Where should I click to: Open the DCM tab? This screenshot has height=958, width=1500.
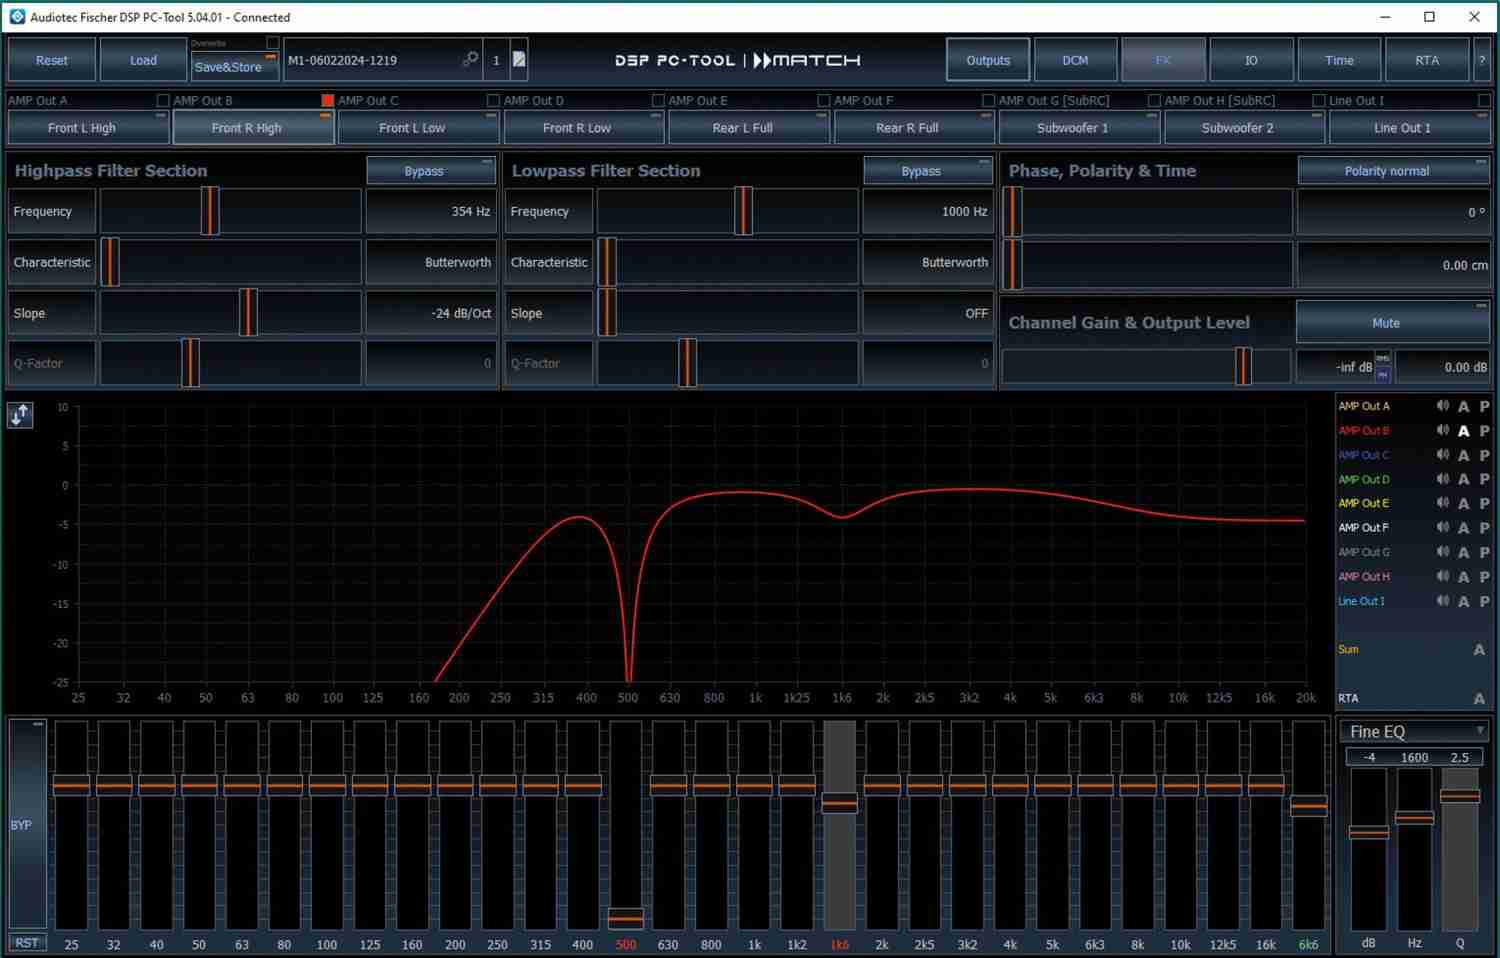tap(1075, 60)
